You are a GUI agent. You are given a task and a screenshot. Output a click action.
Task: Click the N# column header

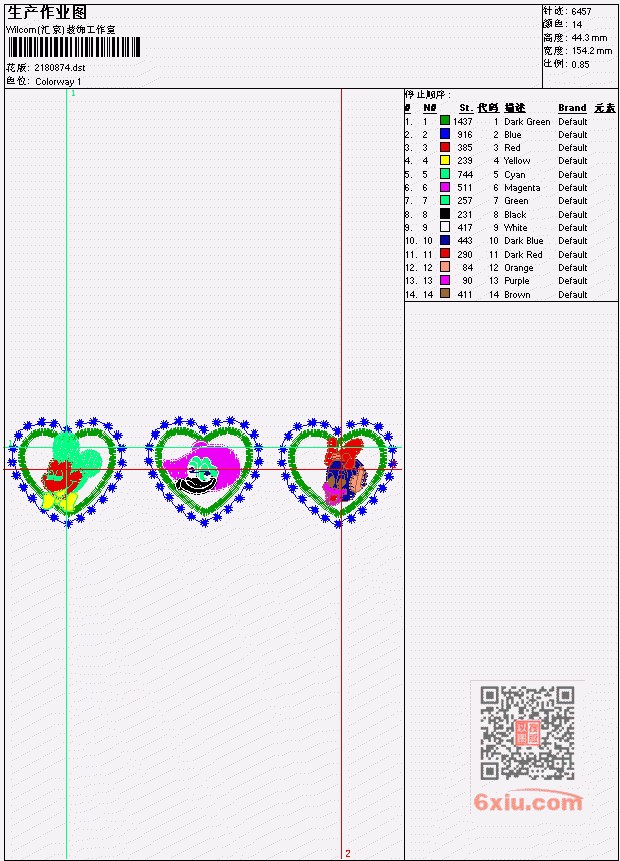coord(429,108)
